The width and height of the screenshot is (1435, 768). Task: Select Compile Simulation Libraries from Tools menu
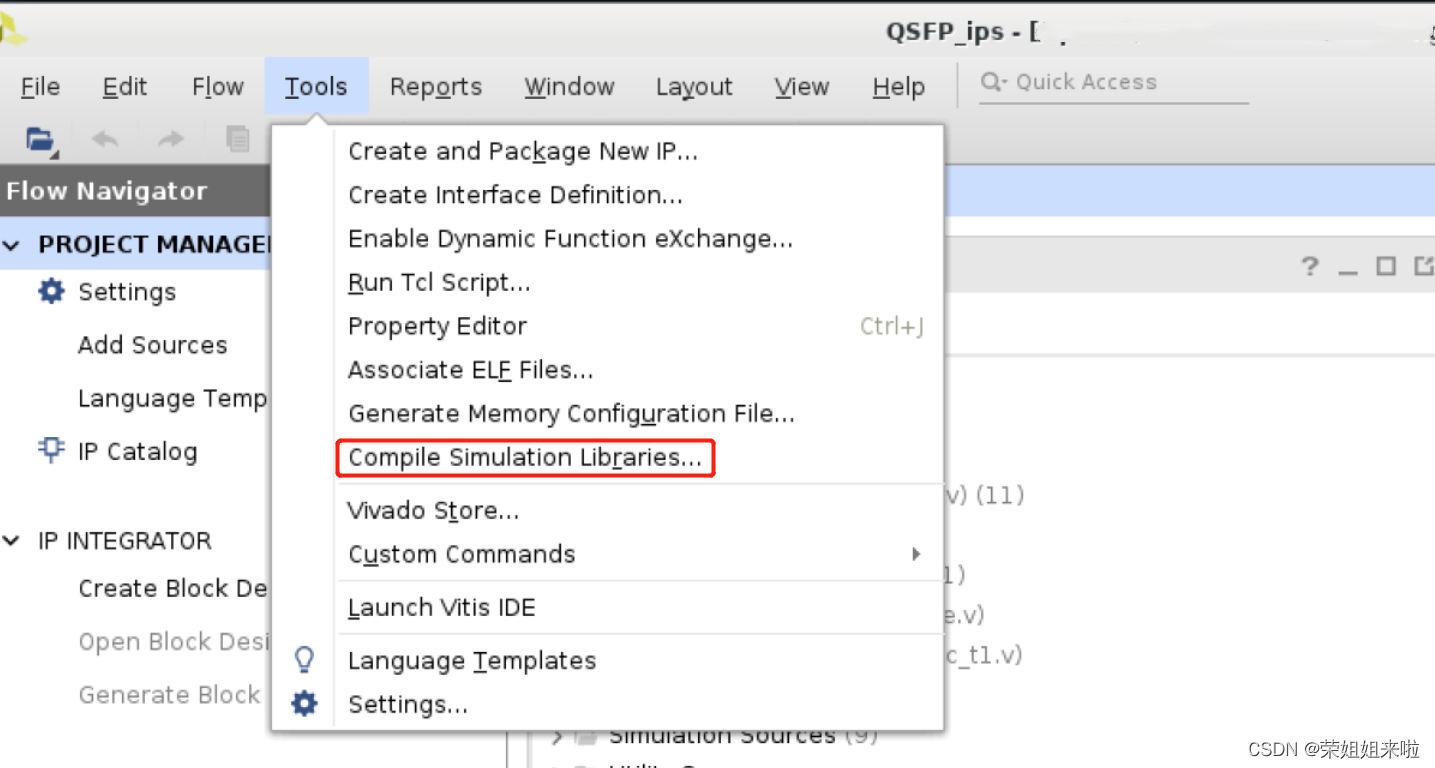tap(525, 457)
